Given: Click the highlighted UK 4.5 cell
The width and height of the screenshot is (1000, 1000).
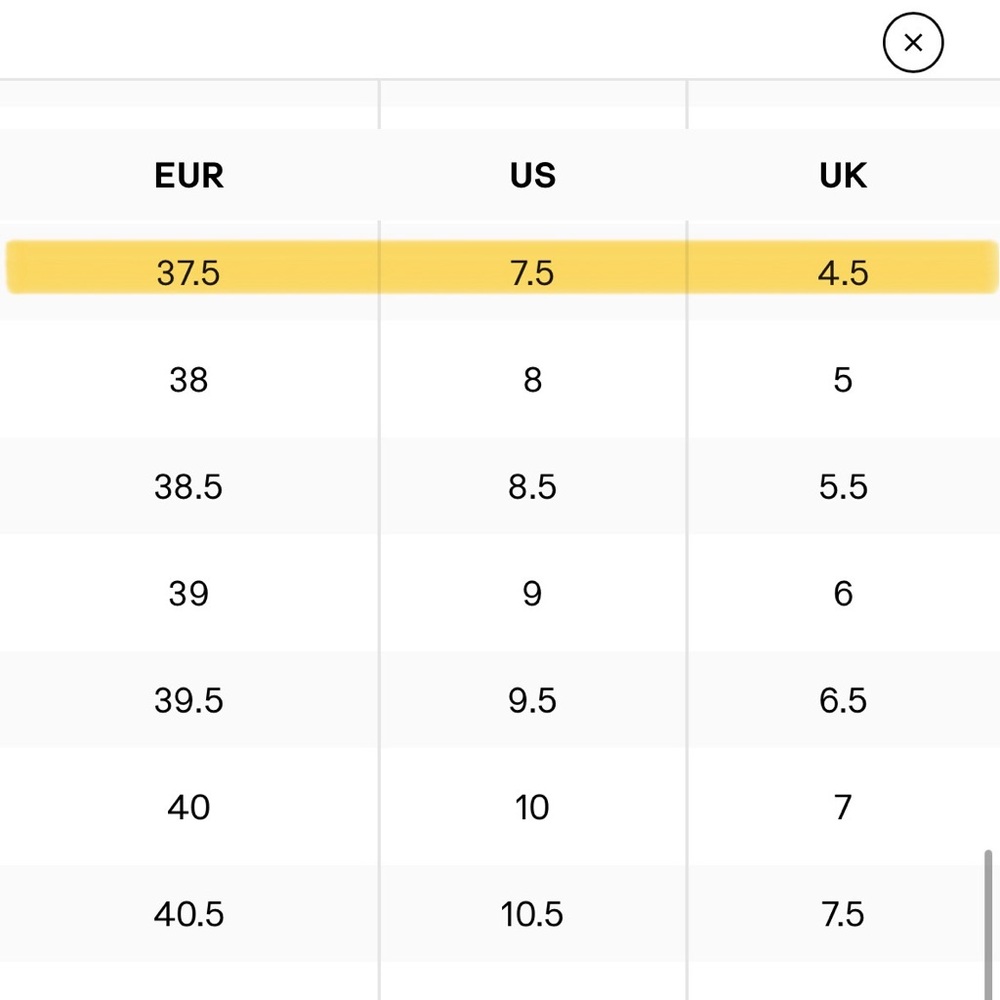Looking at the screenshot, I should pos(842,273).
